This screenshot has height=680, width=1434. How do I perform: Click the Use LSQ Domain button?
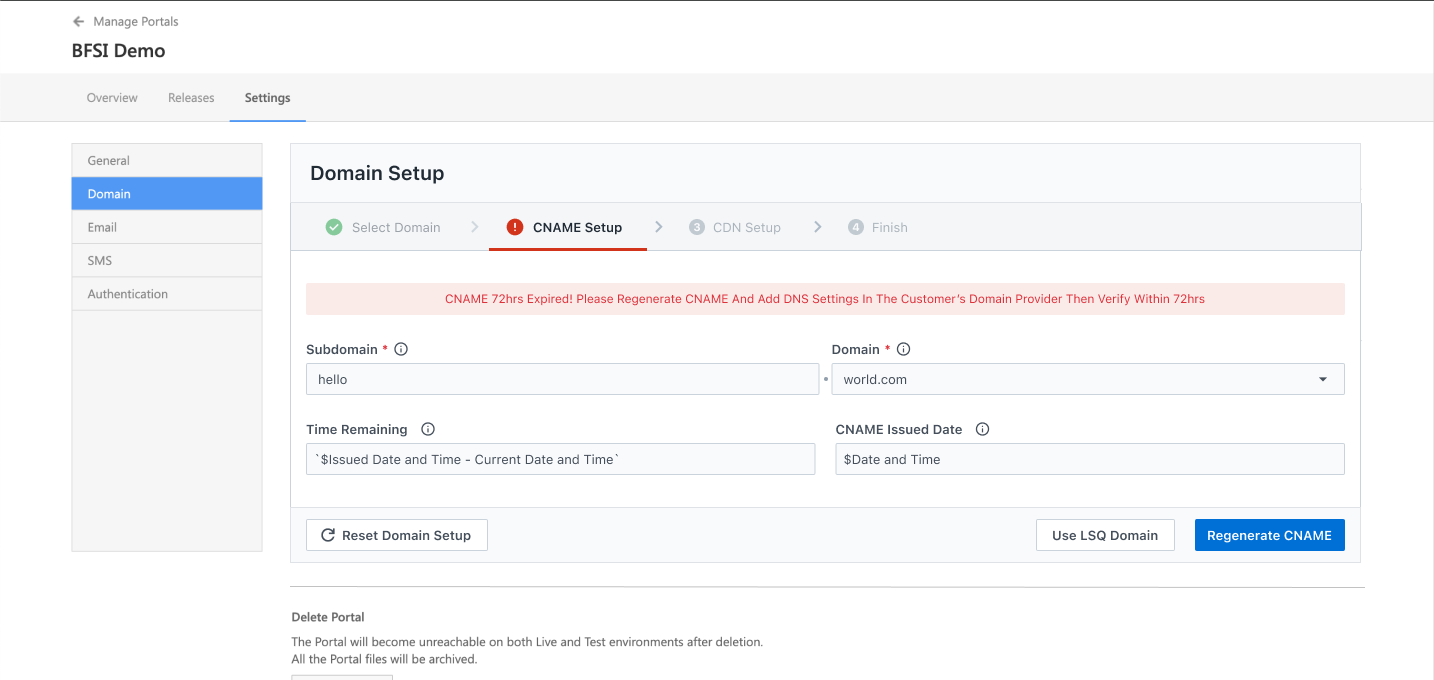tap(1105, 534)
